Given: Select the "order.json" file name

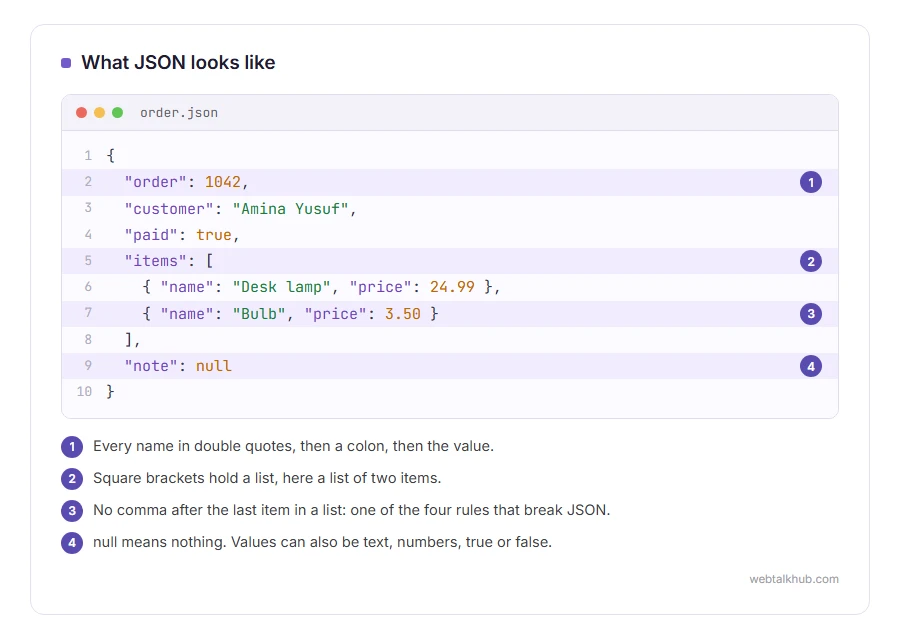Looking at the screenshot, I should [179, 113].
